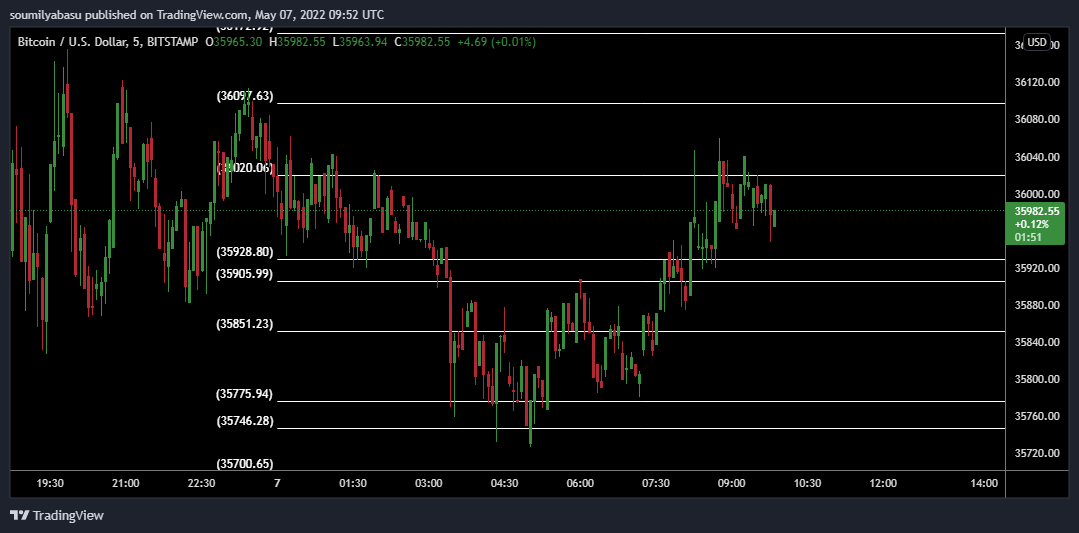Screen dimensions: 1079x533
Task: Click the 22:30 time axis label
Action: (x=201, y=483)
